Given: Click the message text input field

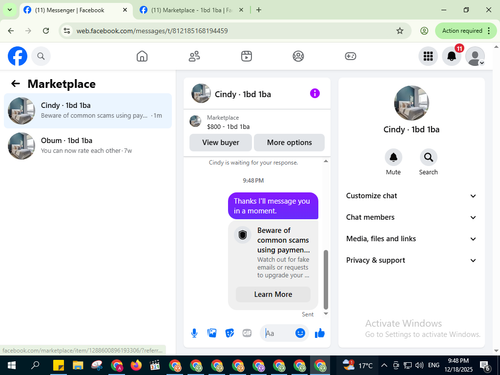Looking at the screenshot, I should [x=278, y=333].
